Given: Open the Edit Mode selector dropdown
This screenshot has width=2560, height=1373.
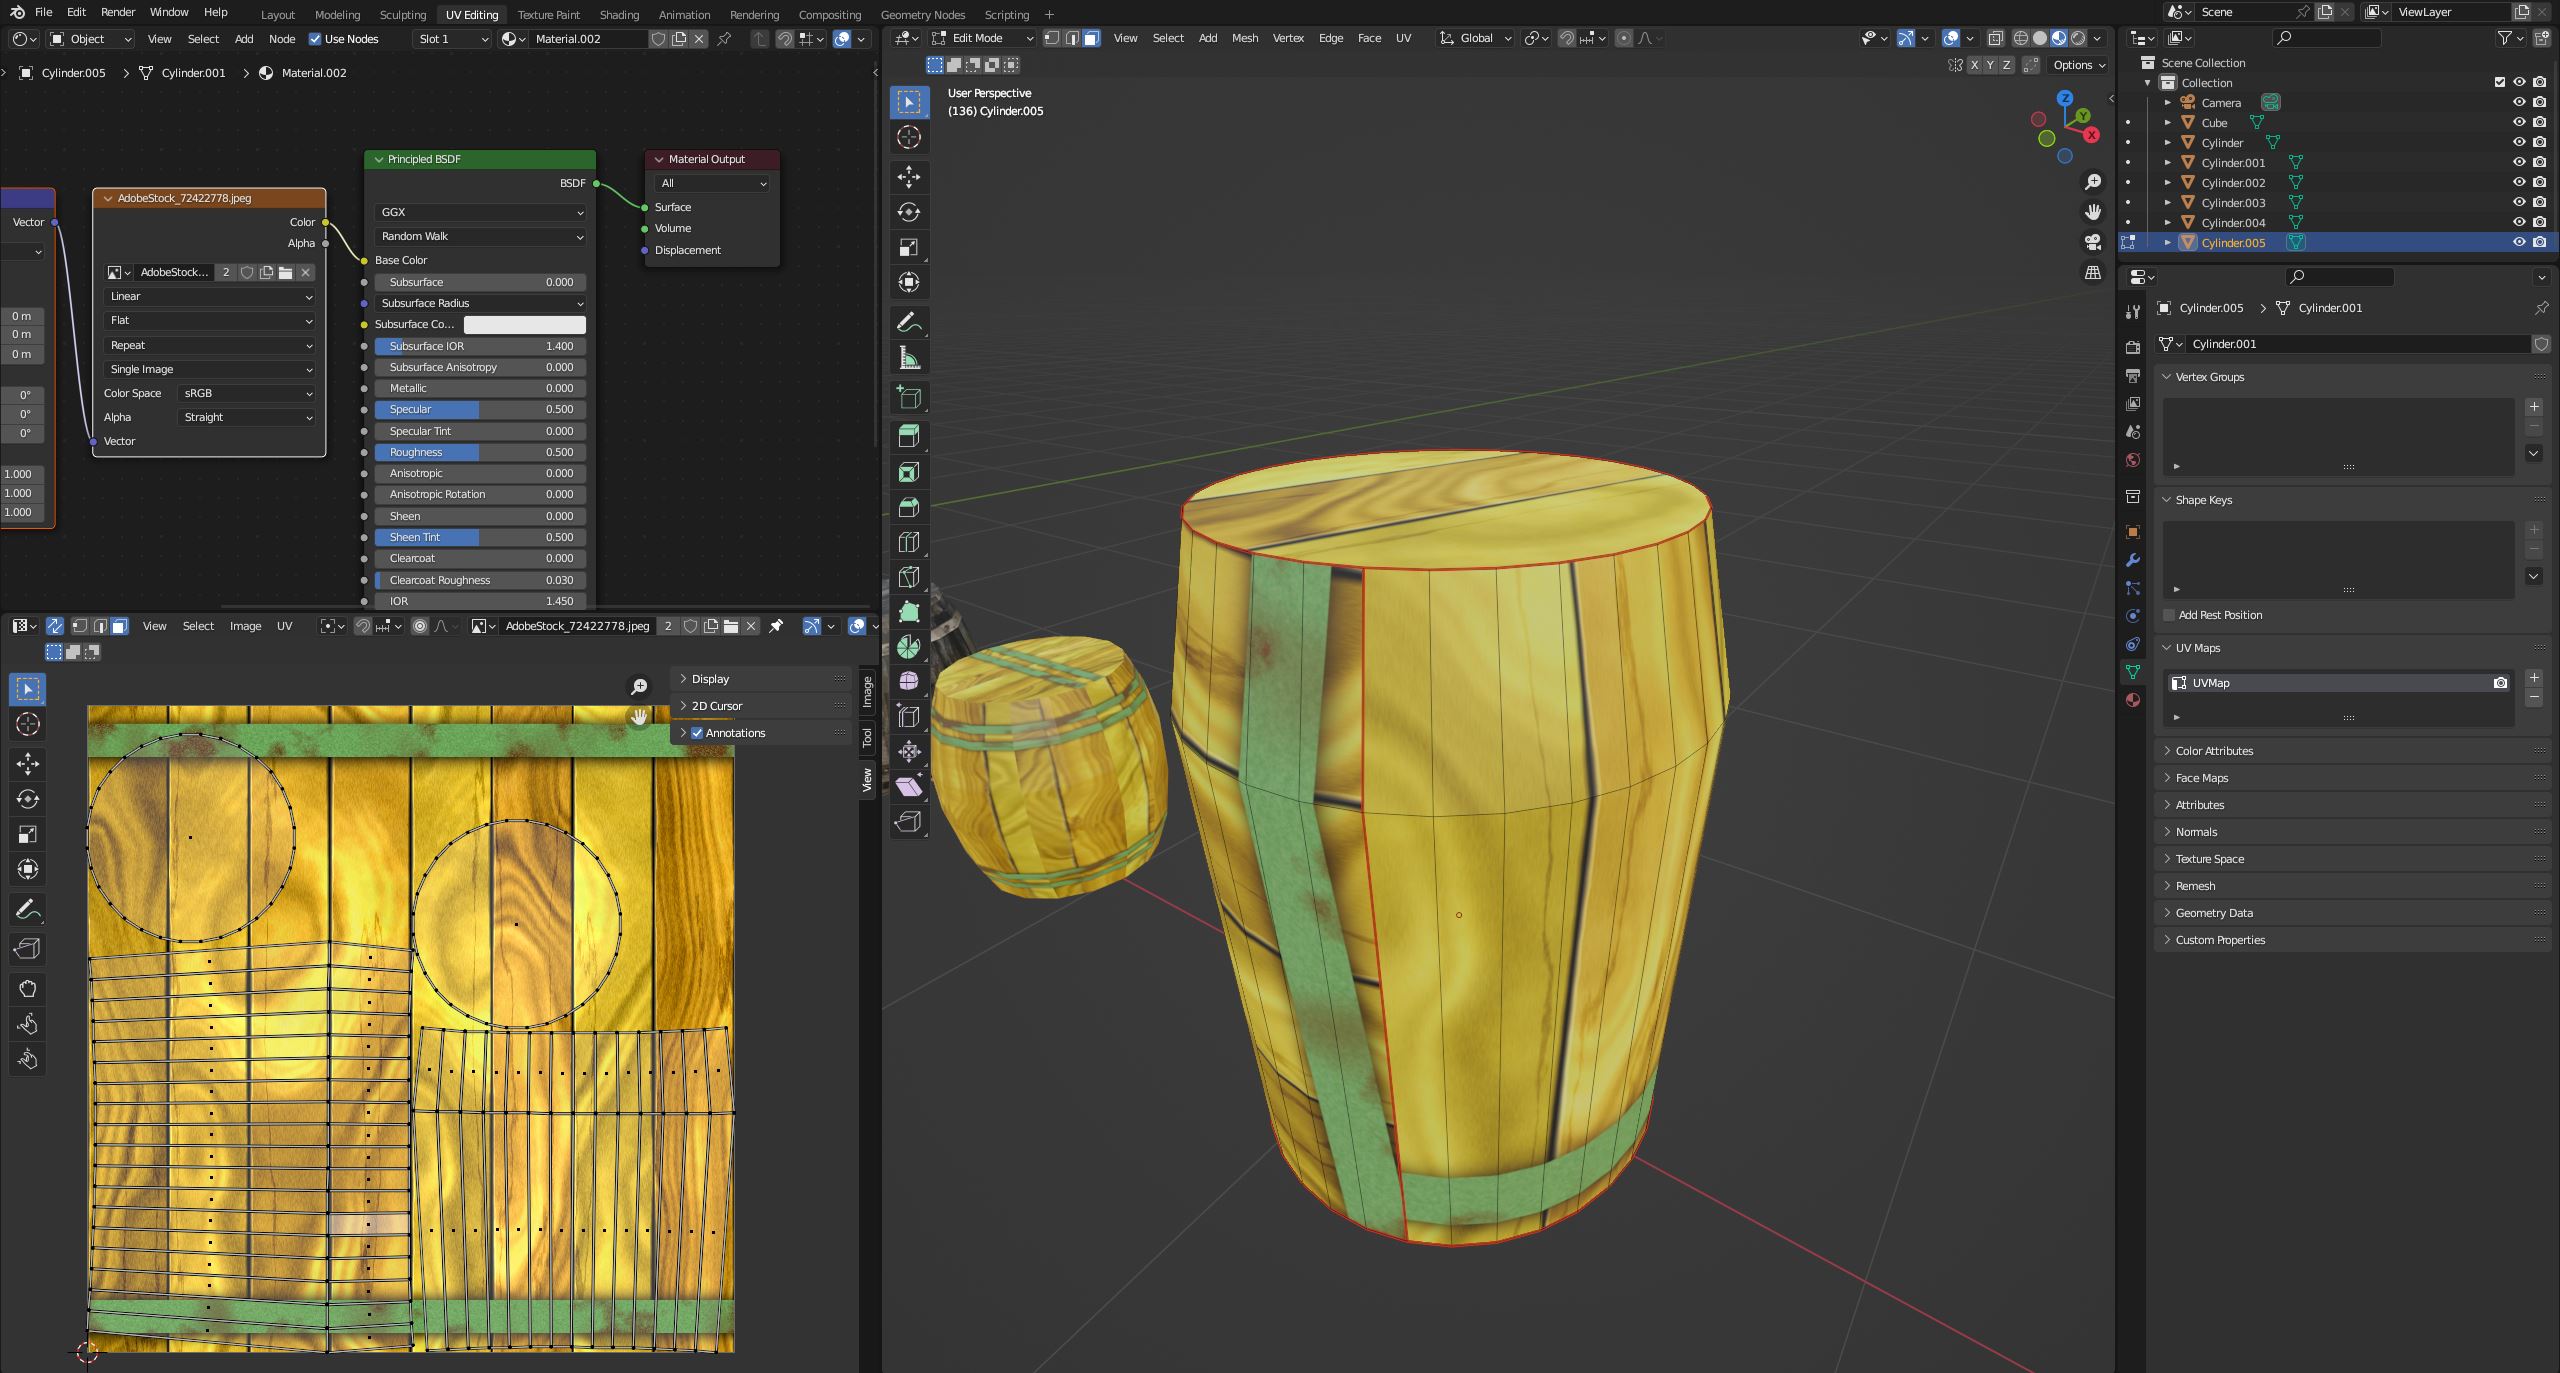Looking at the screenshot, I should click(x=983, y=38).
